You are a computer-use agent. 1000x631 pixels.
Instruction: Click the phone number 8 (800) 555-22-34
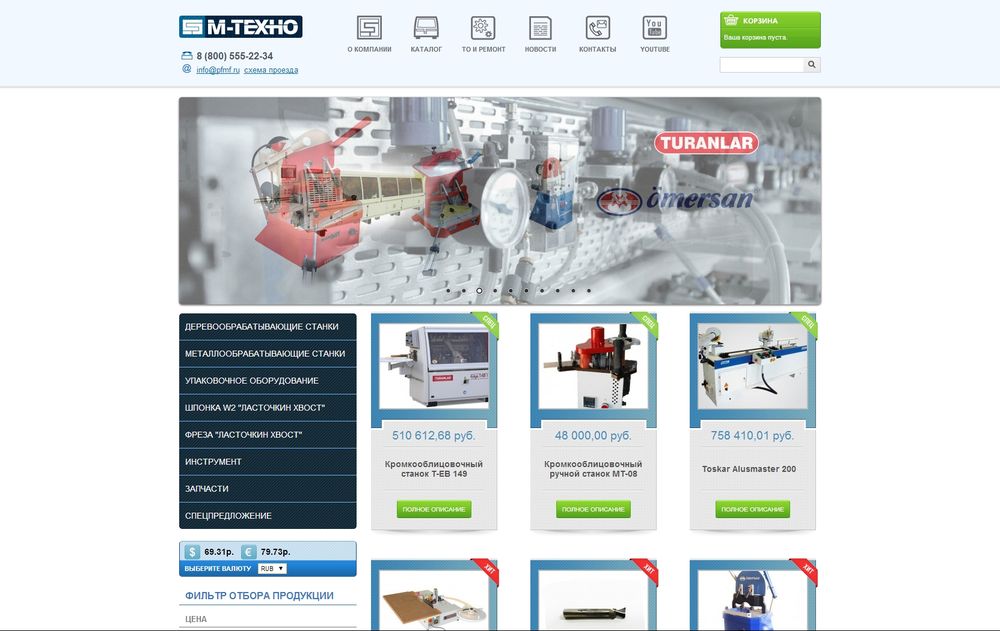coord(235,56)
